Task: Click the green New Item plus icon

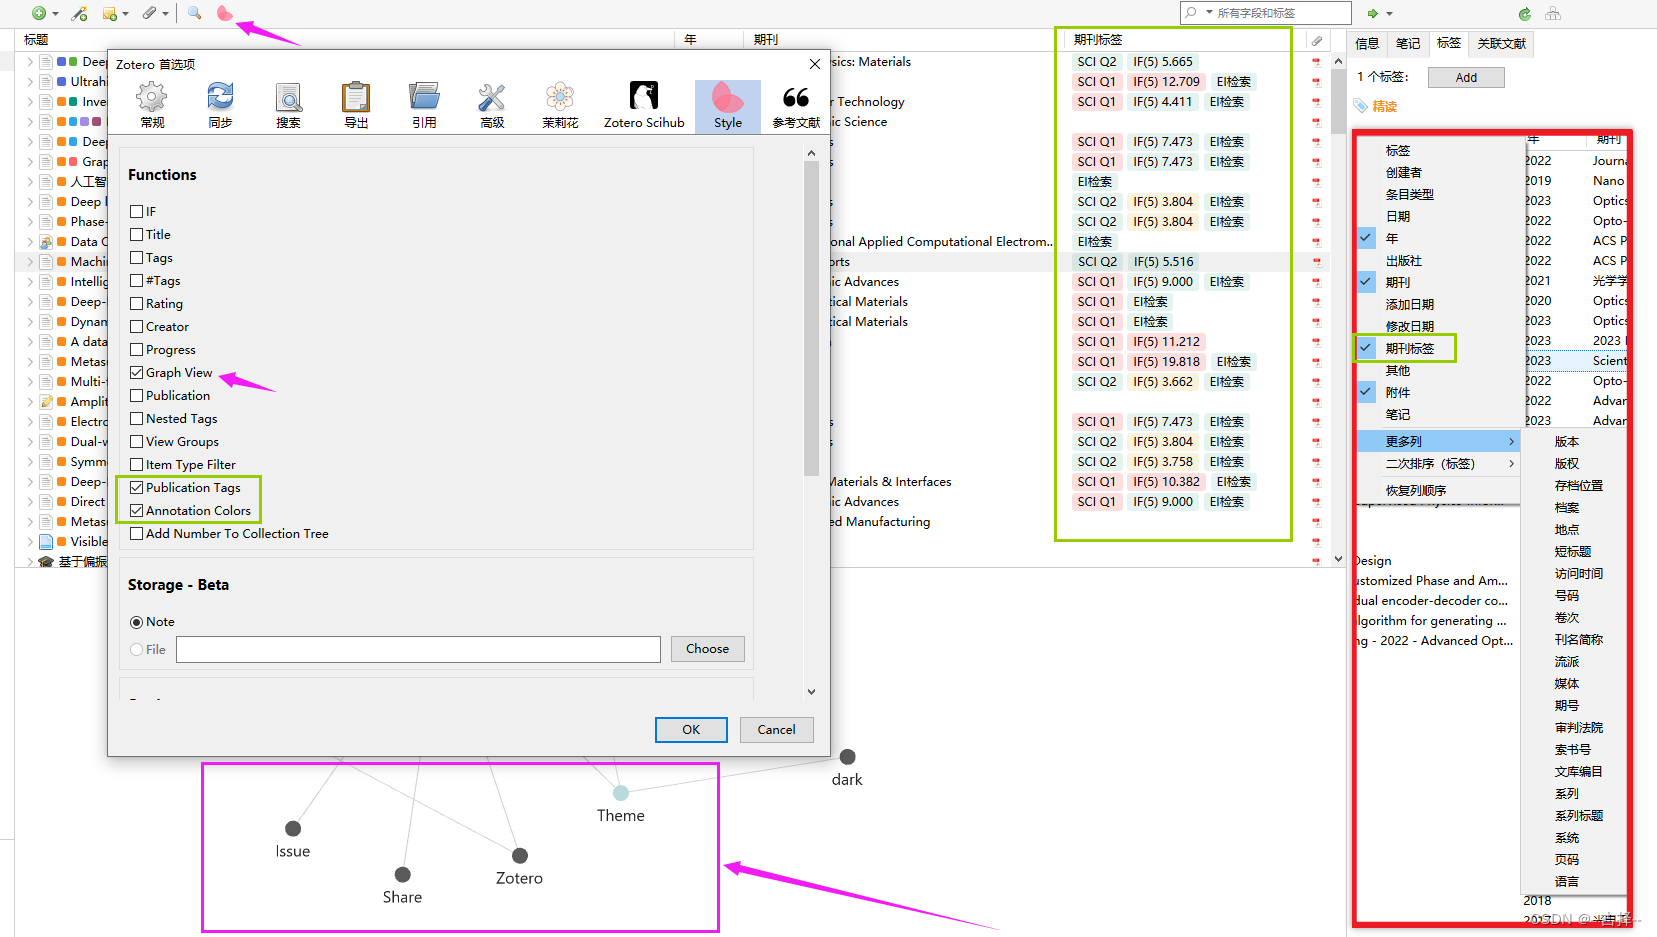Action: coord(38,13)
